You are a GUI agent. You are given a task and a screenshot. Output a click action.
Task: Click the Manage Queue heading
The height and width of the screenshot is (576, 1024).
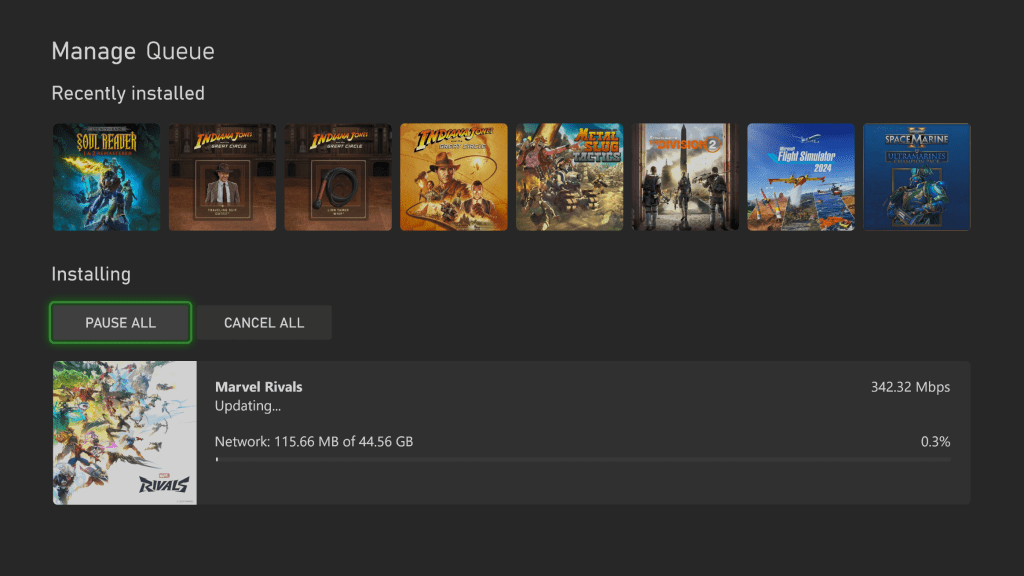coord(133,51)
